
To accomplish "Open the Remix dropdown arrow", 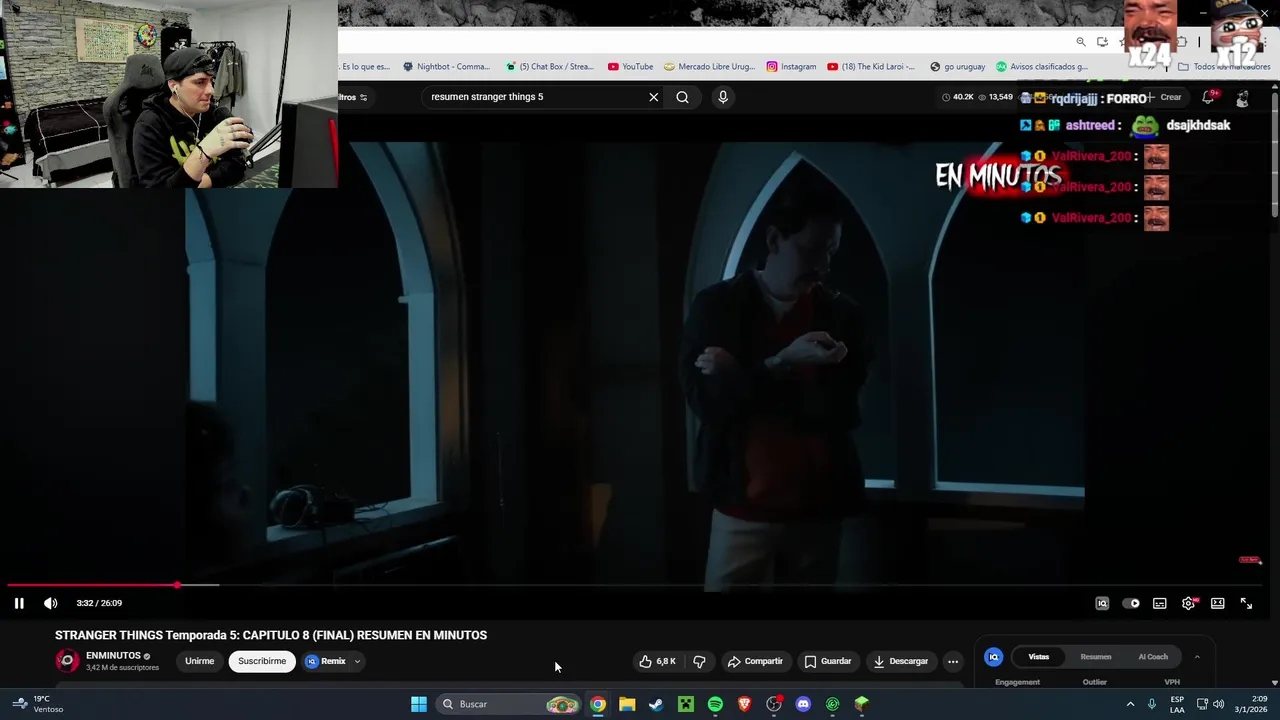I will pos(357,661).
